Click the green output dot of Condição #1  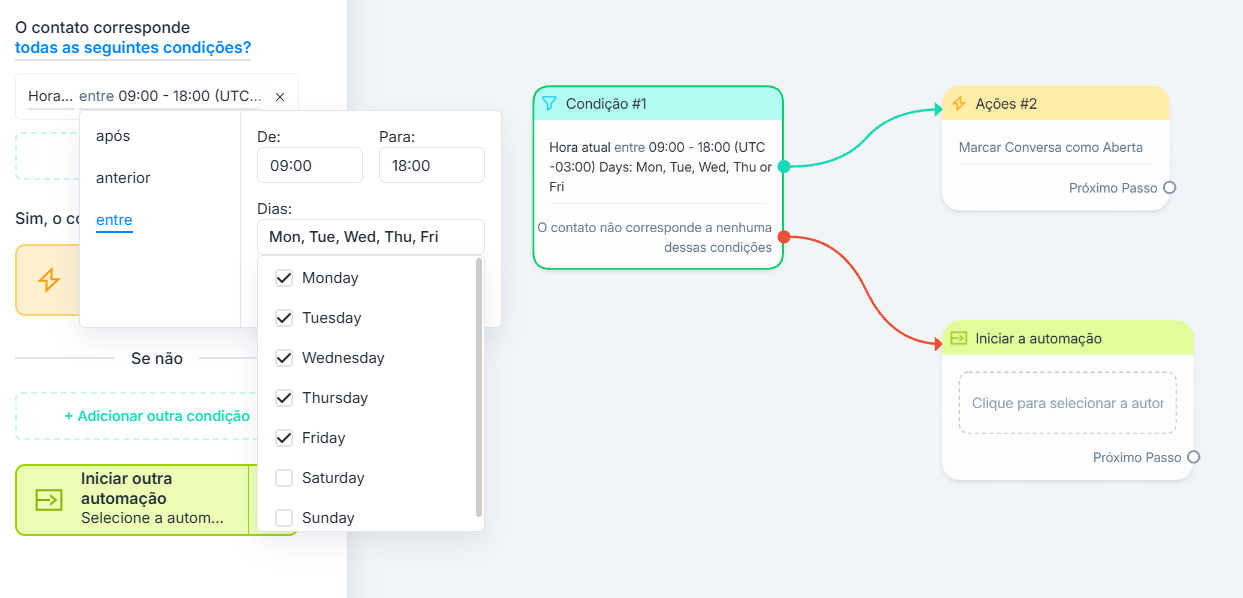pos(784,167)
